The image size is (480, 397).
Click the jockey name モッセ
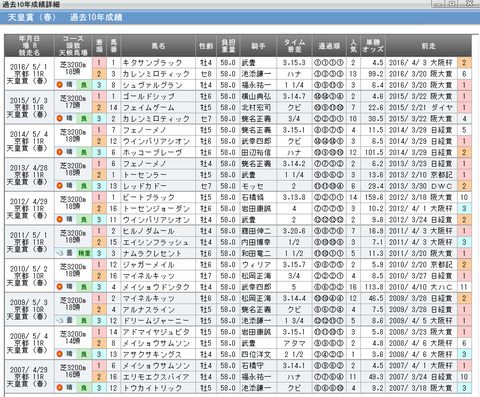(x=253, y=186)
